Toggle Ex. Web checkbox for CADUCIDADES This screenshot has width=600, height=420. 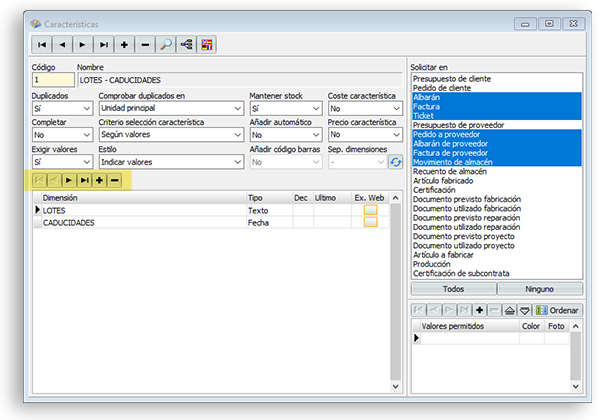(x=370, y=223)
